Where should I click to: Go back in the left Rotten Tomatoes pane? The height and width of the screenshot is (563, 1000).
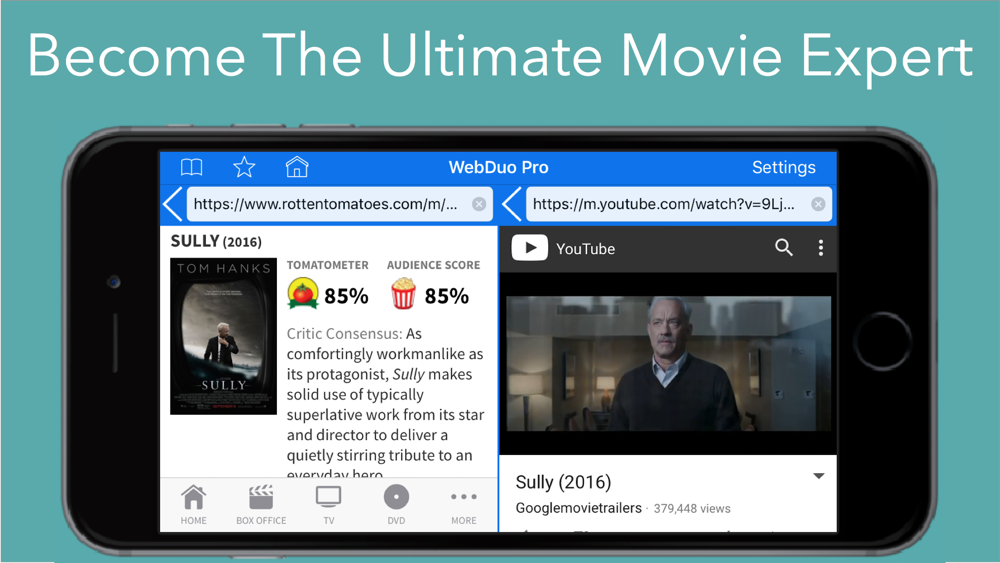click(173, 204)
